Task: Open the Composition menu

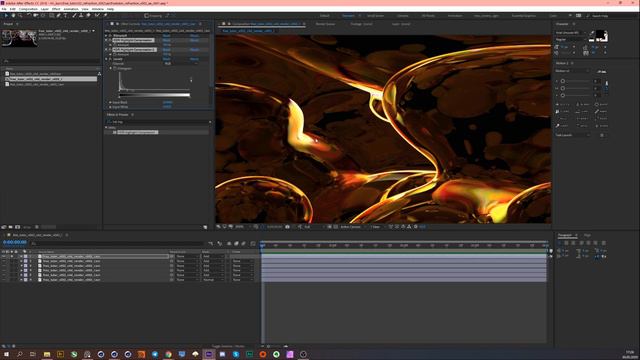Action: (x=28, y=9)
